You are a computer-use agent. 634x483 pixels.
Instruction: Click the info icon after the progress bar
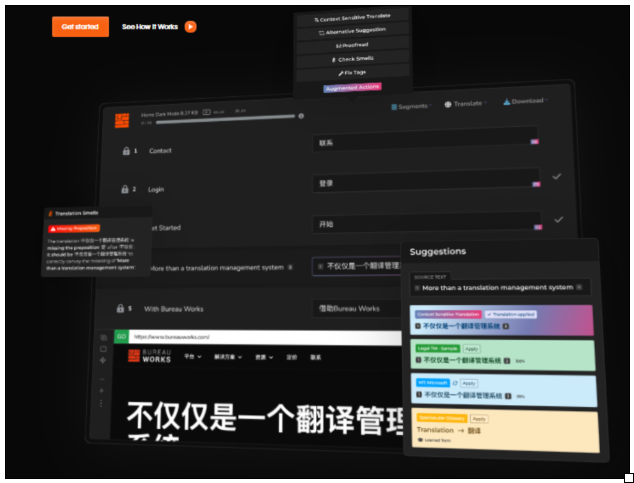(x=301, y=116)
